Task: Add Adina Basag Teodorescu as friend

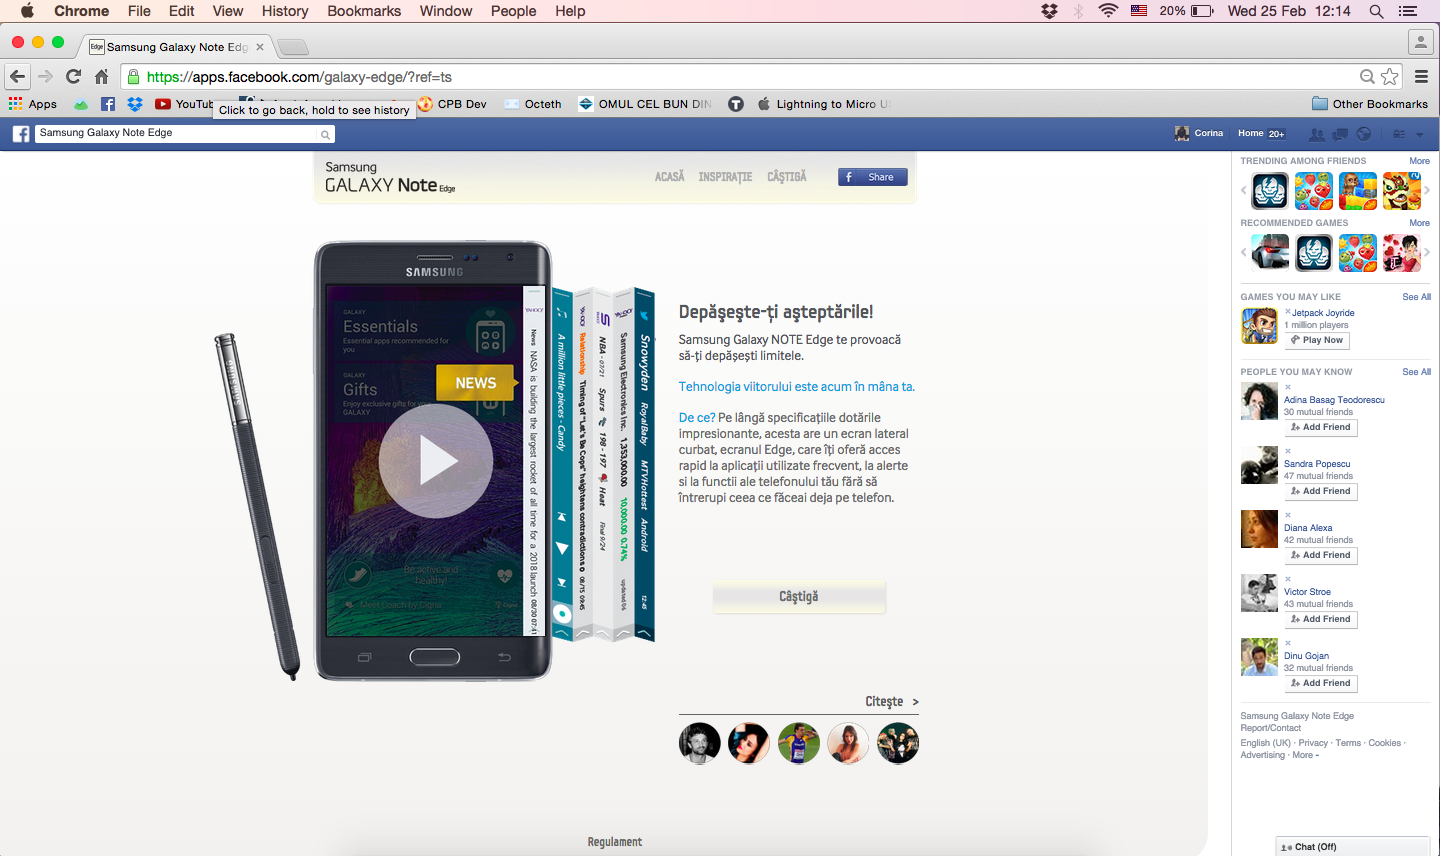Action: coord(1321,427)
